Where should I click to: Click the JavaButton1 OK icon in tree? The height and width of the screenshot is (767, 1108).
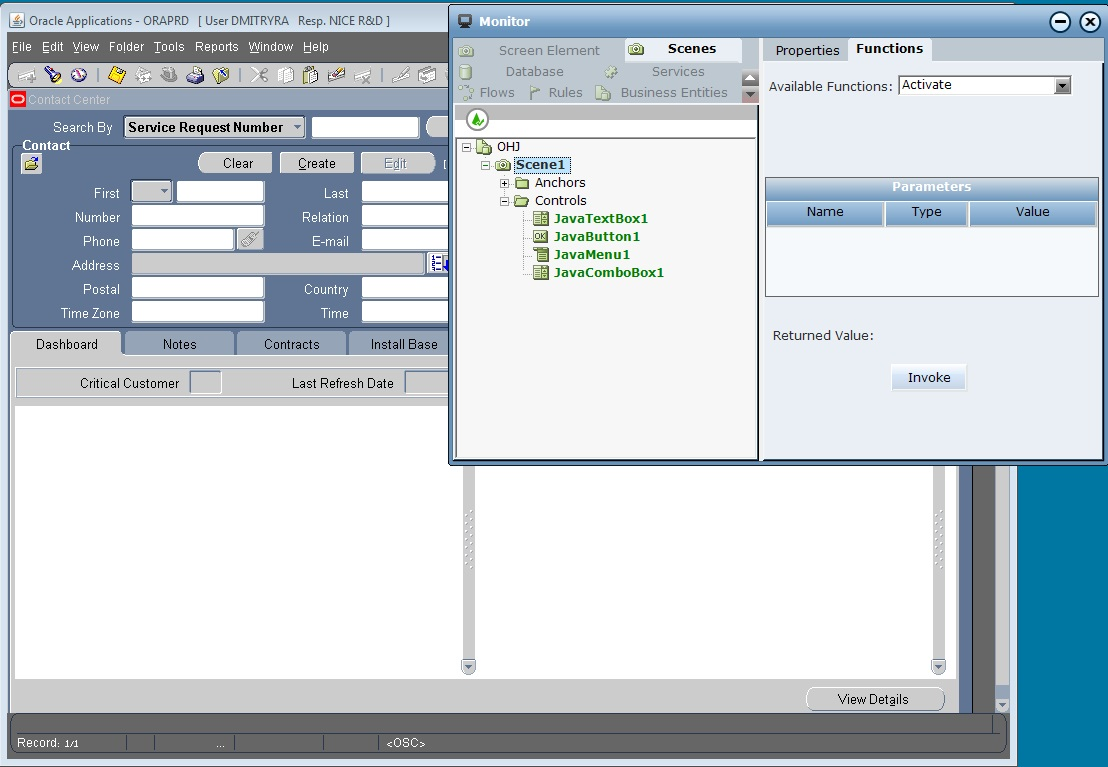click(541, 237)
